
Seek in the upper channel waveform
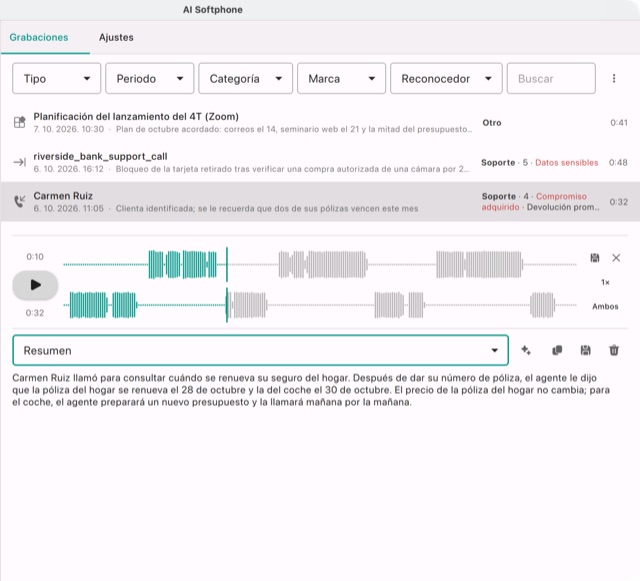tap(320, 265)
